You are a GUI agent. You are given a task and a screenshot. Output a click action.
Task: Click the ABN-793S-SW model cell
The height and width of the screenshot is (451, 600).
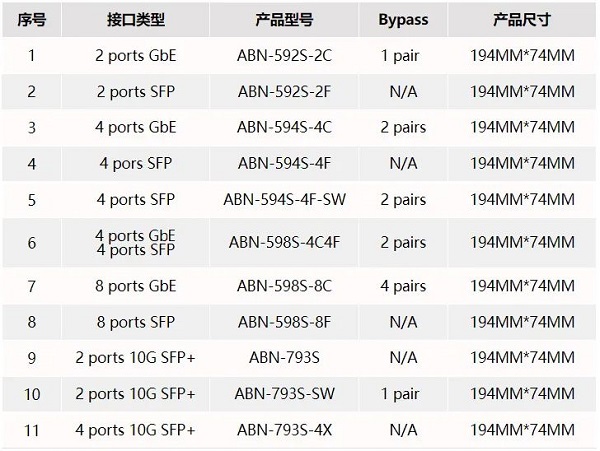284,394
